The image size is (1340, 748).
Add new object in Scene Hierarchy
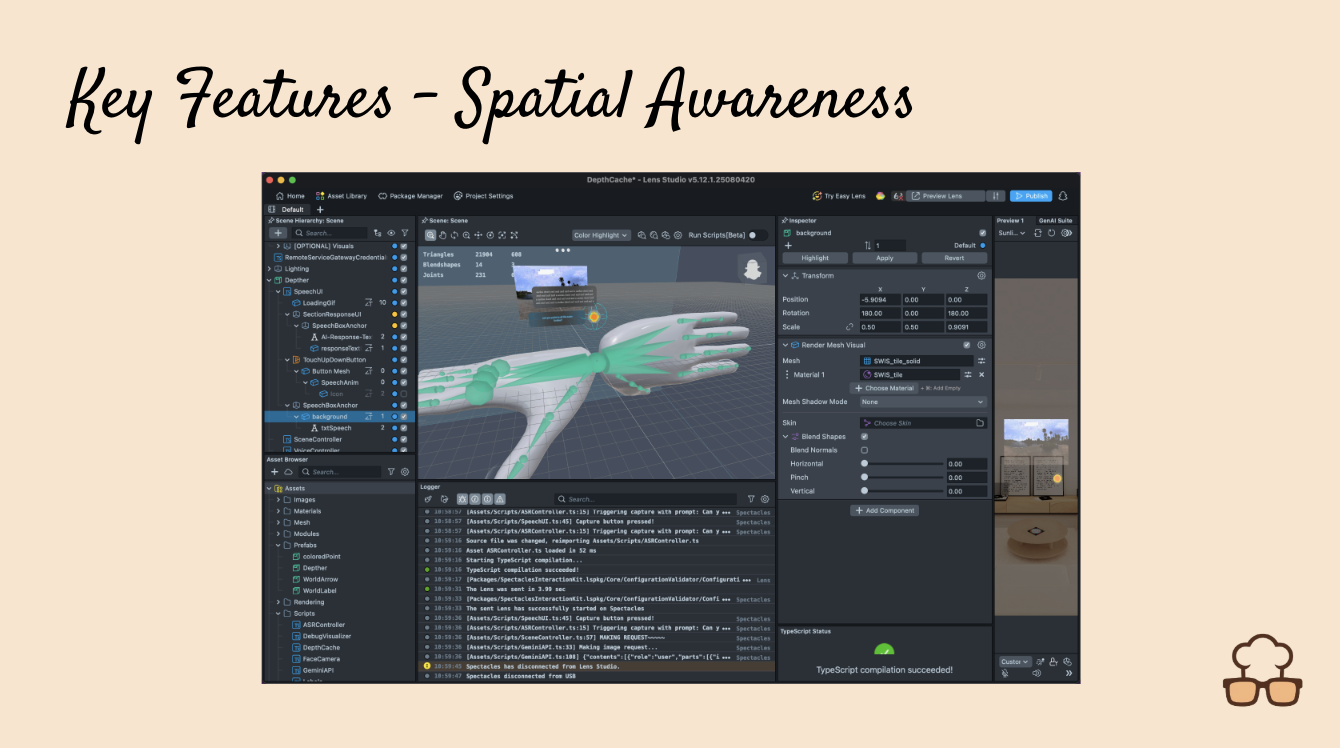point(278,232)
